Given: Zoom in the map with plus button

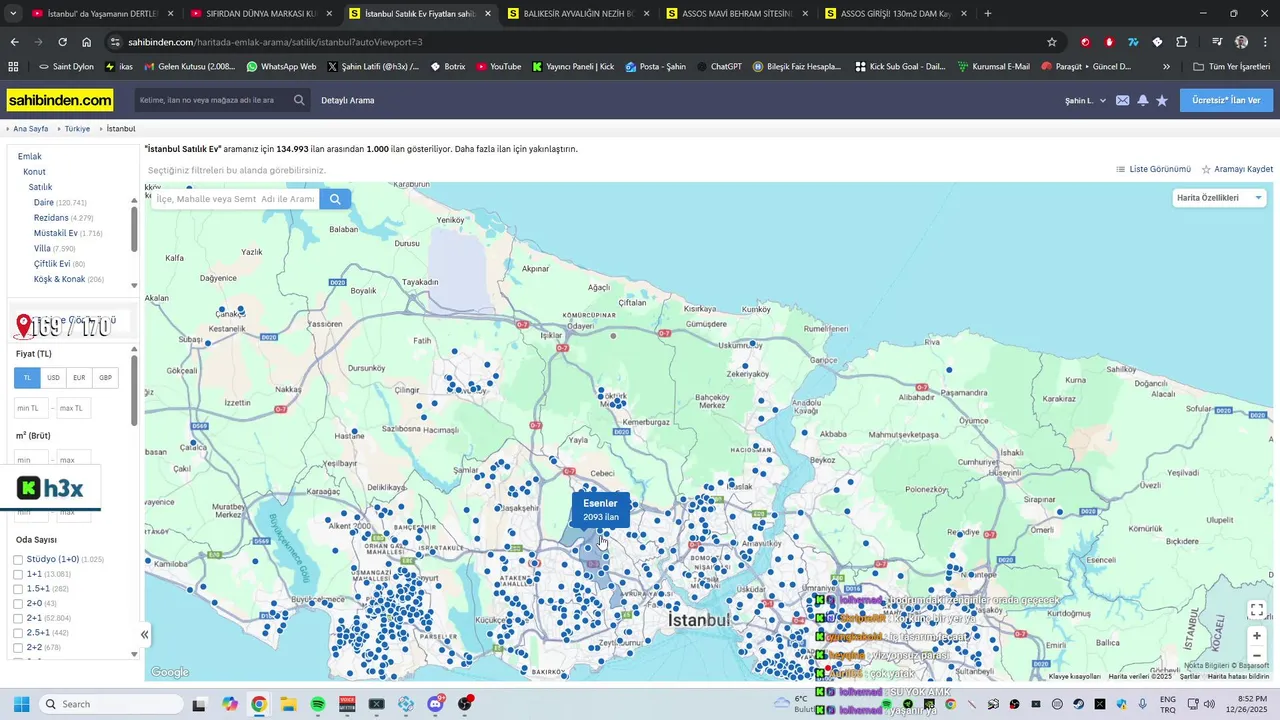Looking at the screenshot, I should pos(1257,635).
